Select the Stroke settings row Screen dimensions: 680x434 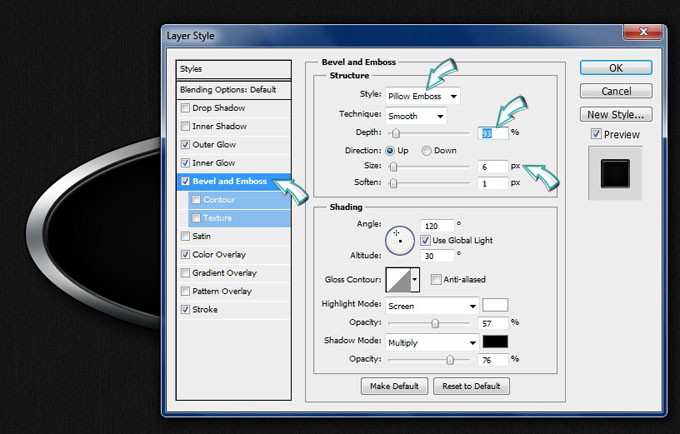[233, 310]
